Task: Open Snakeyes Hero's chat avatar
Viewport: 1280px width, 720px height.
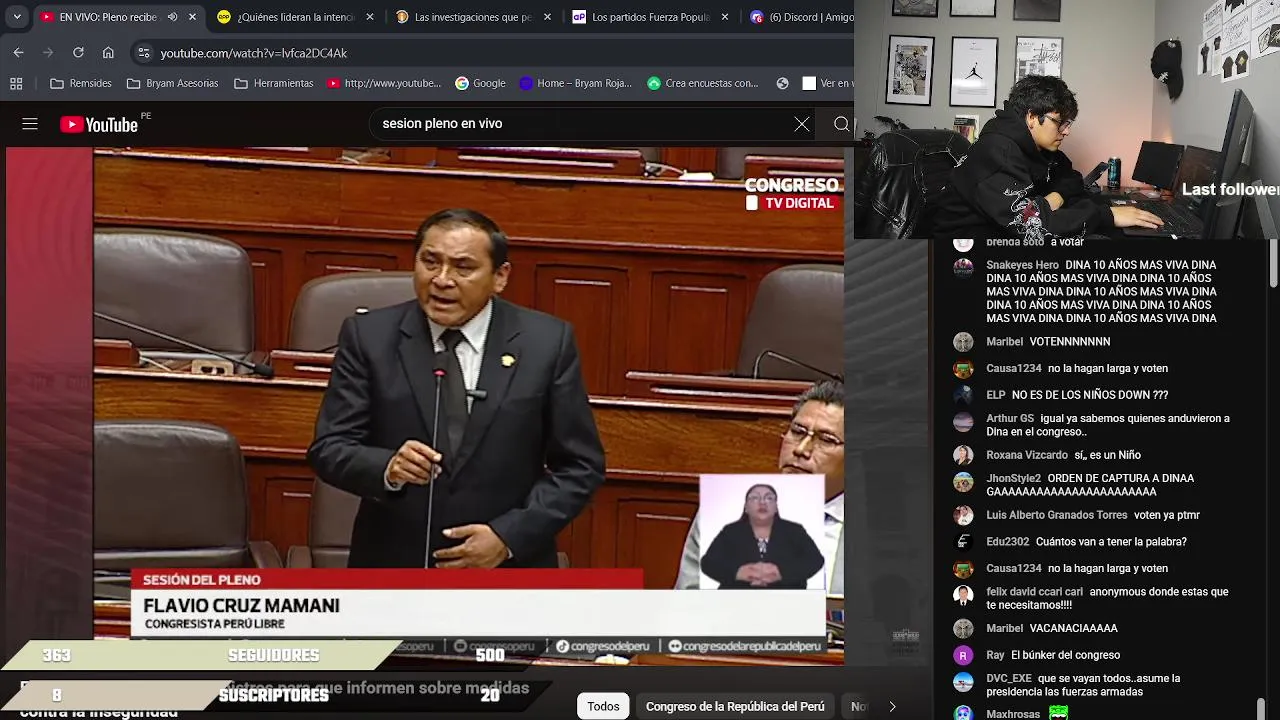Action: click(963, 268)
